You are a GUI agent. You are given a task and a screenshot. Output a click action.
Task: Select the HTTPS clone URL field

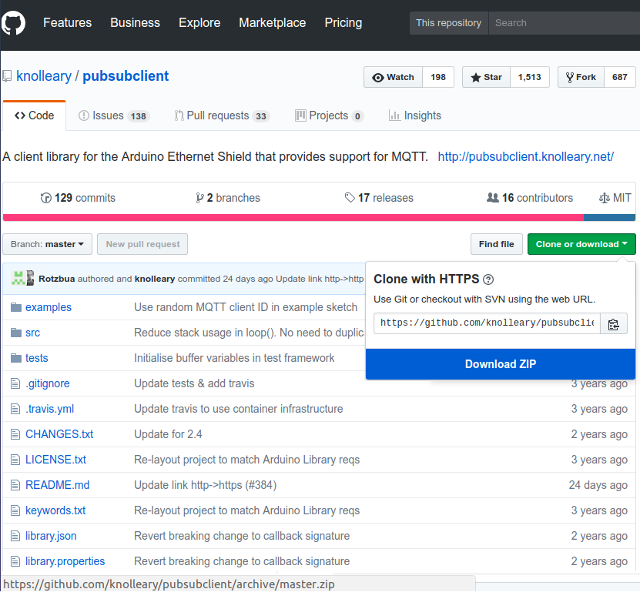pos(487,323)
